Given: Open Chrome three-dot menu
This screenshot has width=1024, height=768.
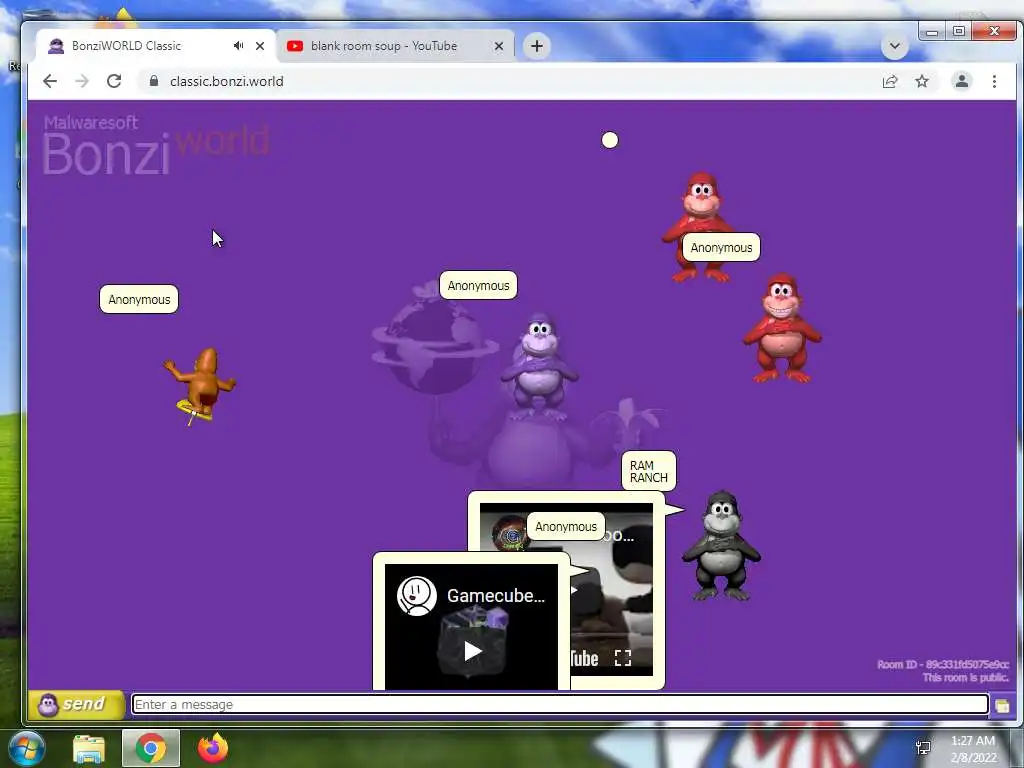Looking at the screenshot, I should [994, 82].
